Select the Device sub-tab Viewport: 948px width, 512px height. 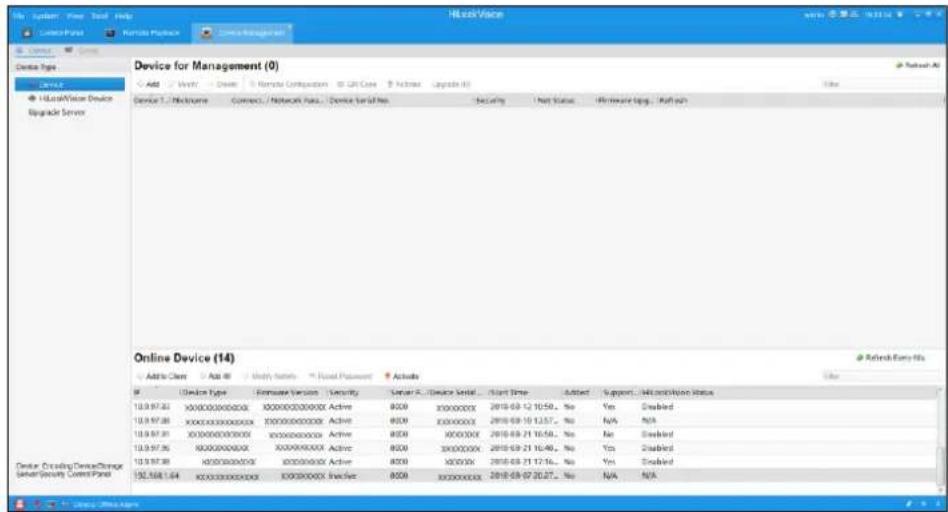pyautogui.click(x=34, y=51)
